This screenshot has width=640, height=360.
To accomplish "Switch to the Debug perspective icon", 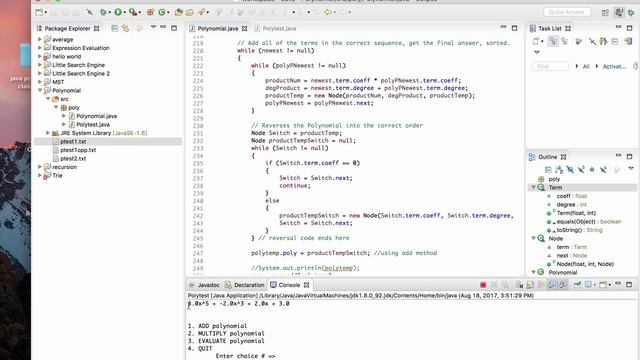I will click(x=631, y=13).
